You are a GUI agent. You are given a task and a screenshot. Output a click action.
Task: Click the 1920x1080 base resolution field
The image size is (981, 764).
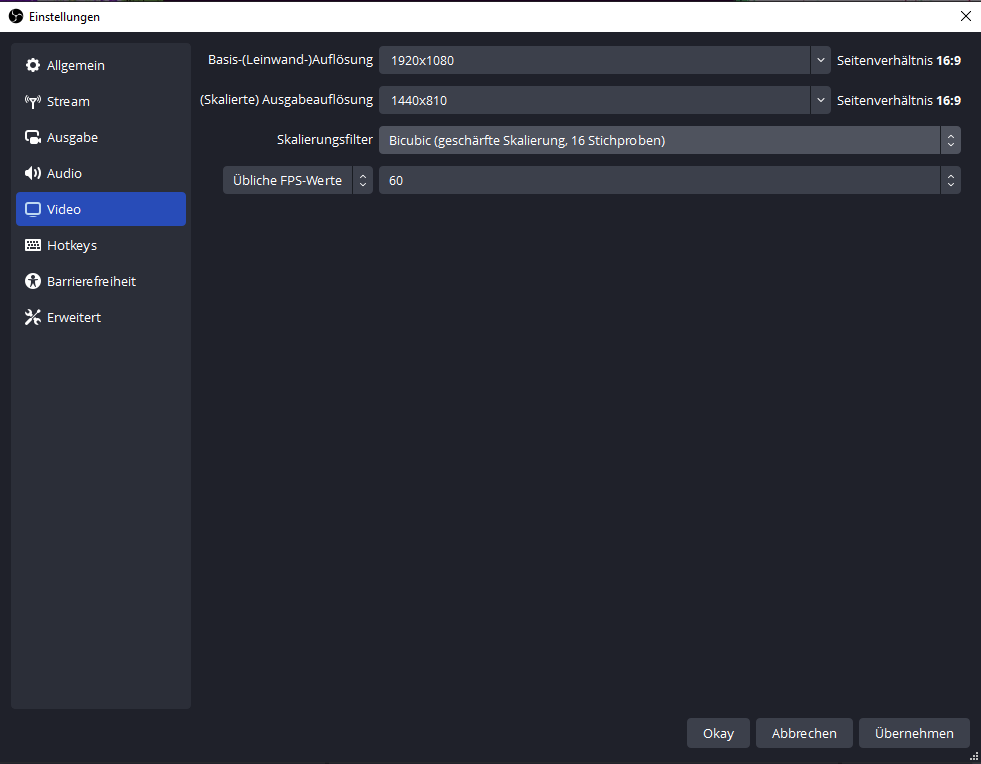[x=594, y=60]
